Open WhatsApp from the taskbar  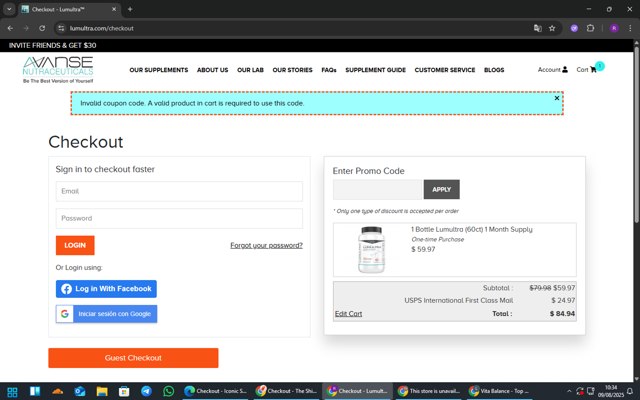coord(168,391)
